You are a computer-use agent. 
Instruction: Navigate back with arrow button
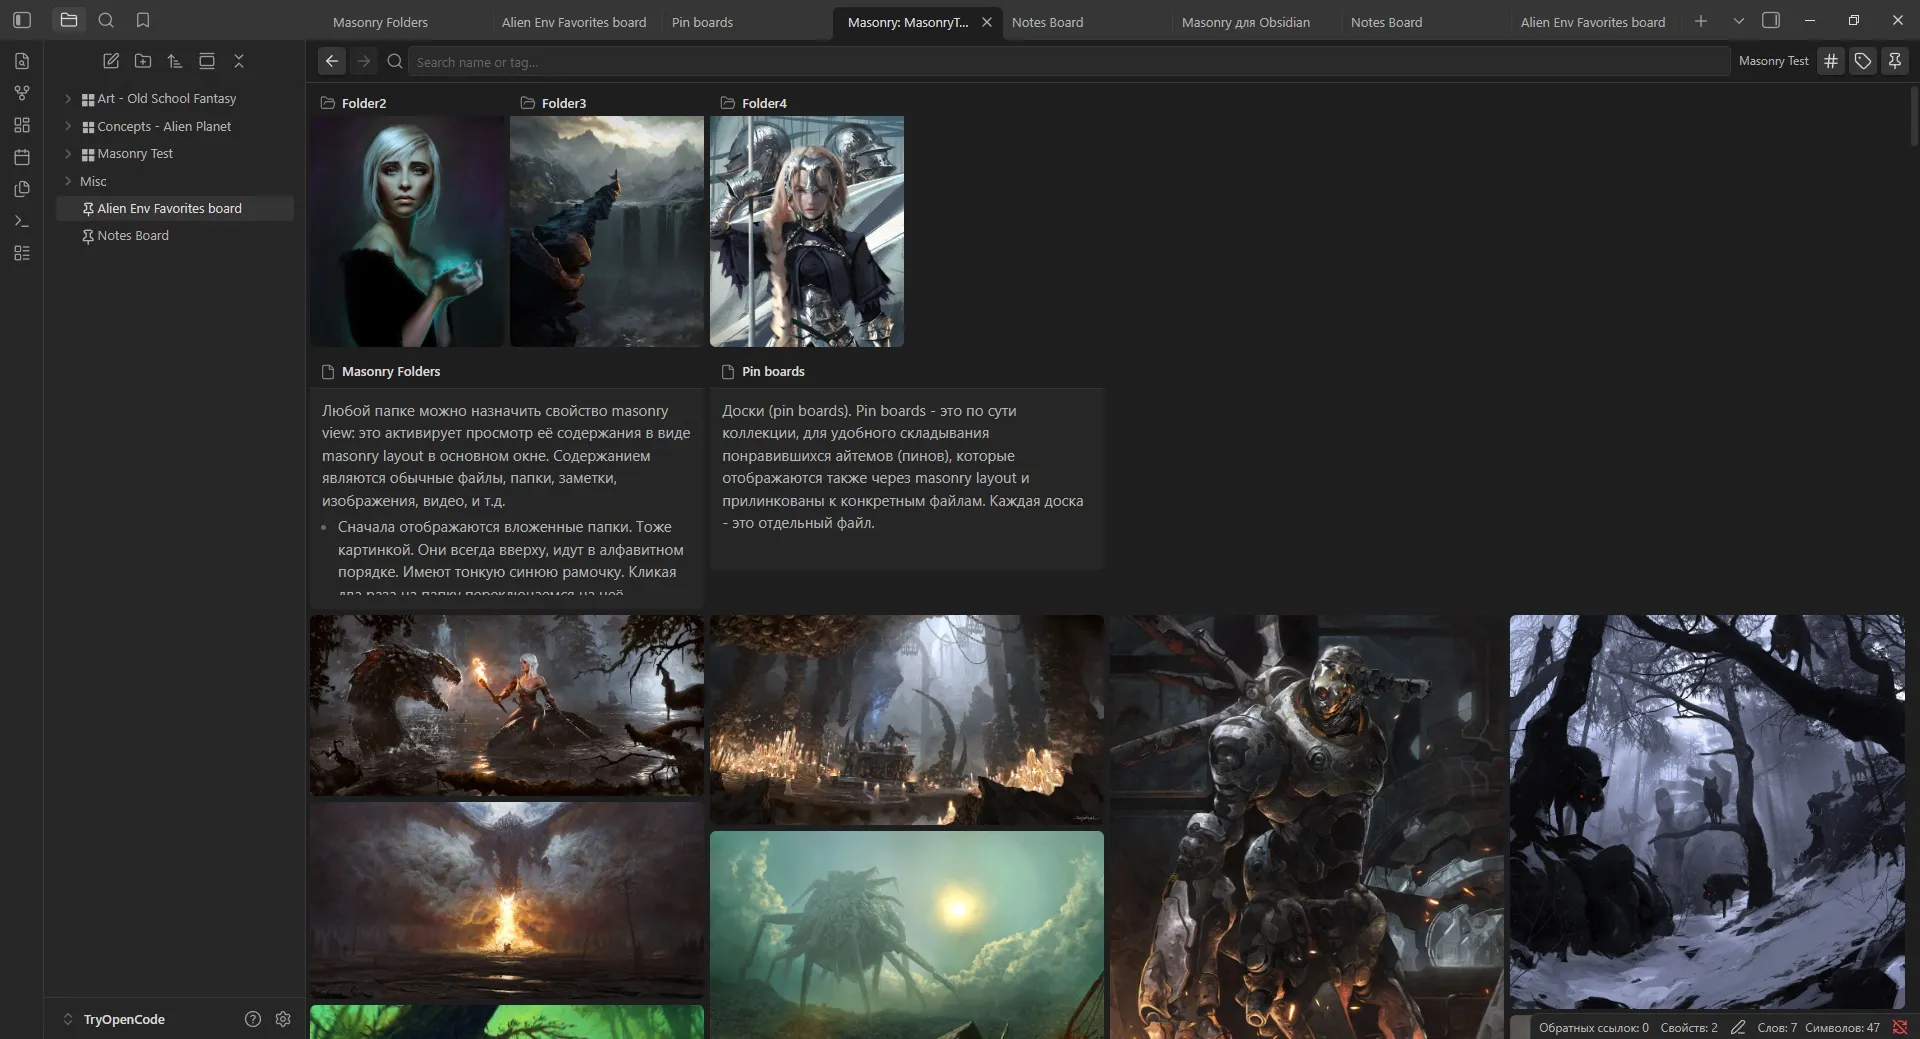[332, 61]
